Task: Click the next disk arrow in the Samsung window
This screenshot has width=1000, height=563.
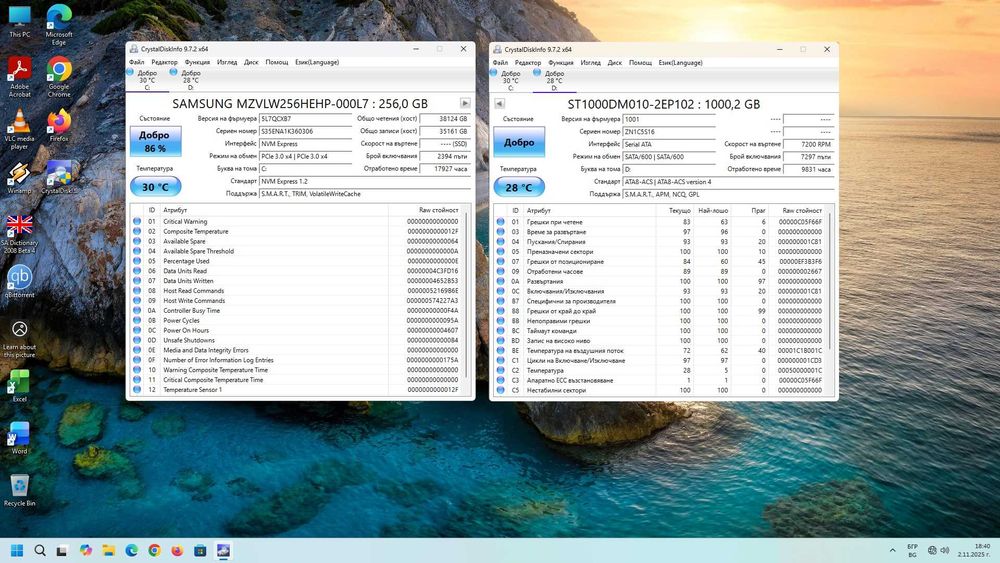Action: point(465,103)
